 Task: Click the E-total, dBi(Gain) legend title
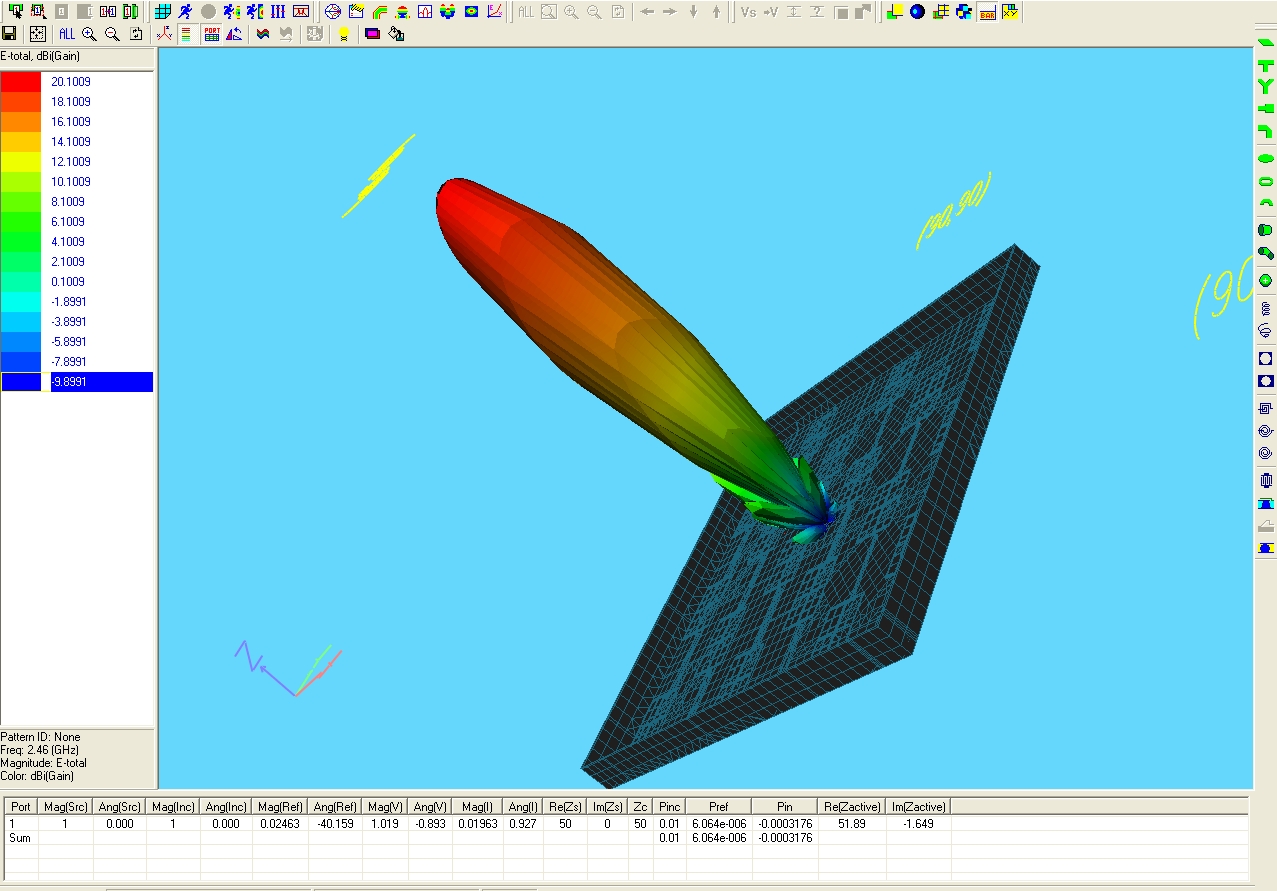pyautogui.click(x=40, y=56)
